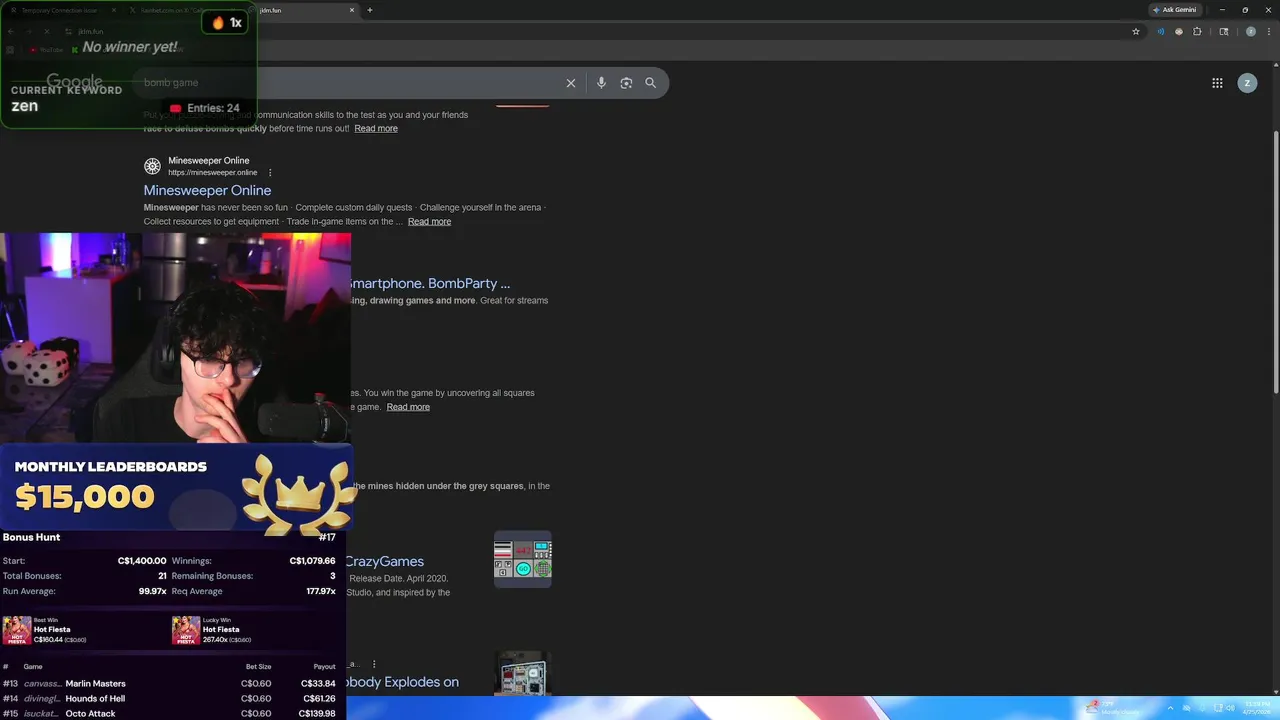Start voice search with the microphone icon
The width and height of the screenshot is (1280, 720).
[601, 83]
